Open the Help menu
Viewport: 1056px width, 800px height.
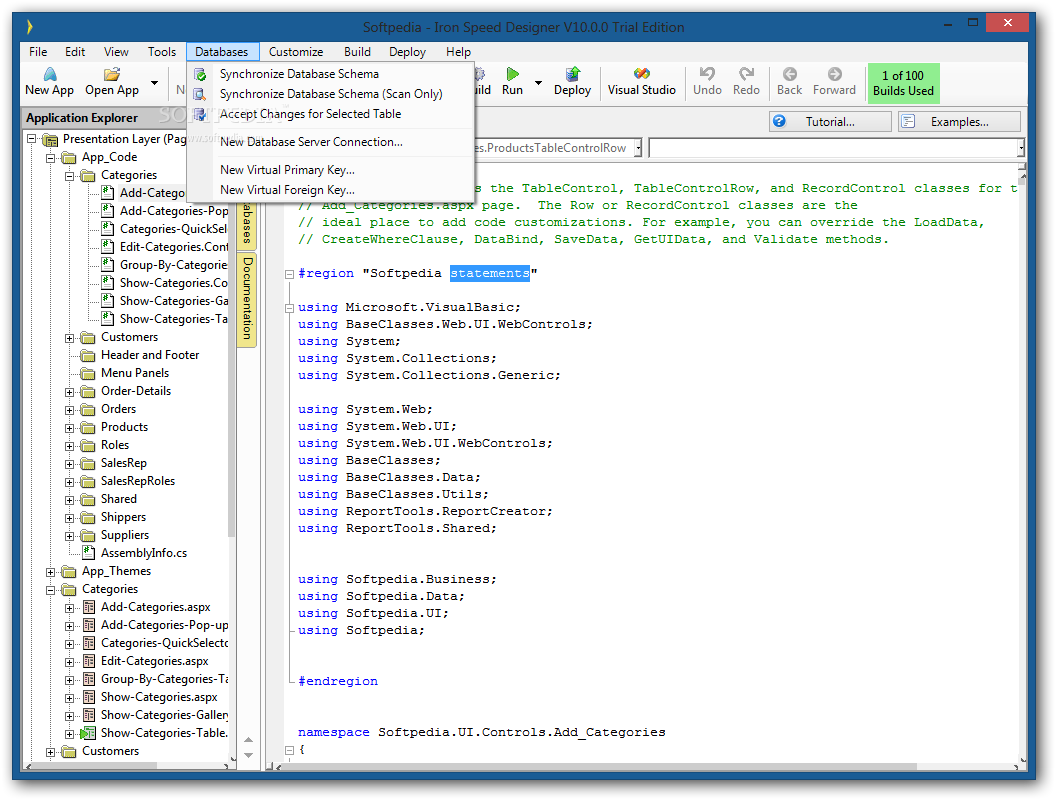[458, 52]
